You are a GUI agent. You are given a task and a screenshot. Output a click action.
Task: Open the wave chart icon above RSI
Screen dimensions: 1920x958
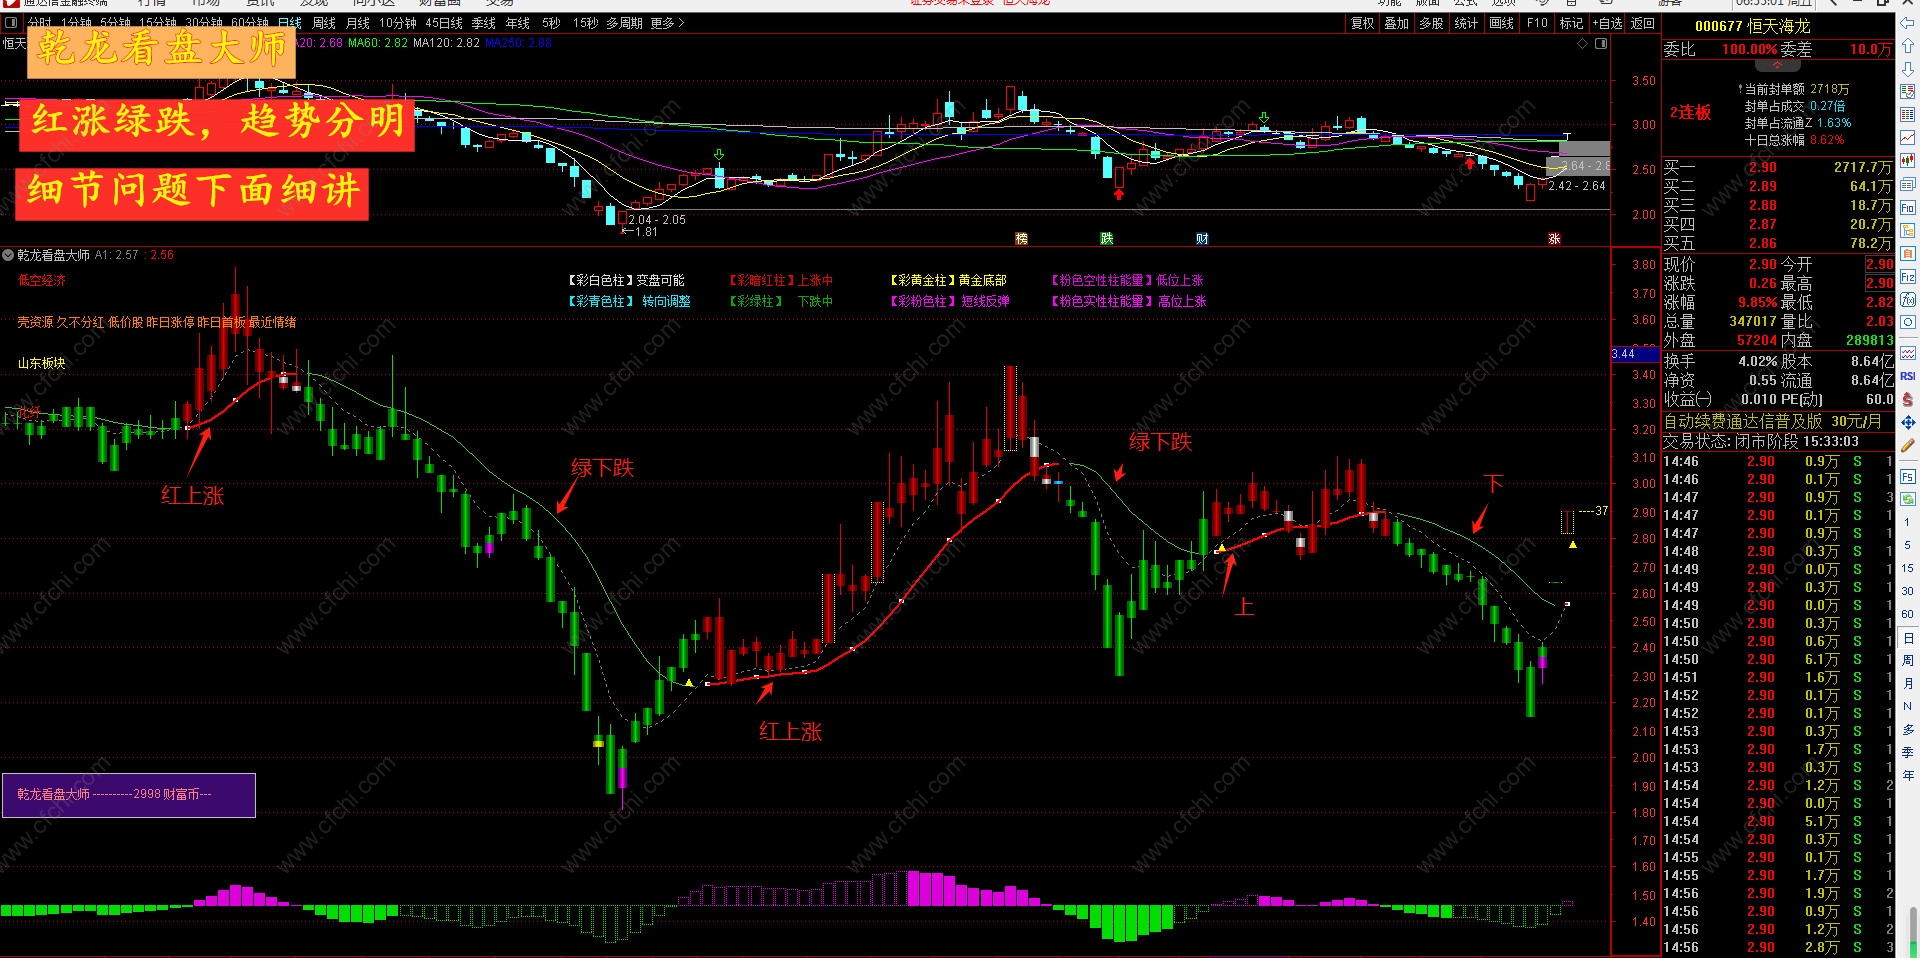1908,353
